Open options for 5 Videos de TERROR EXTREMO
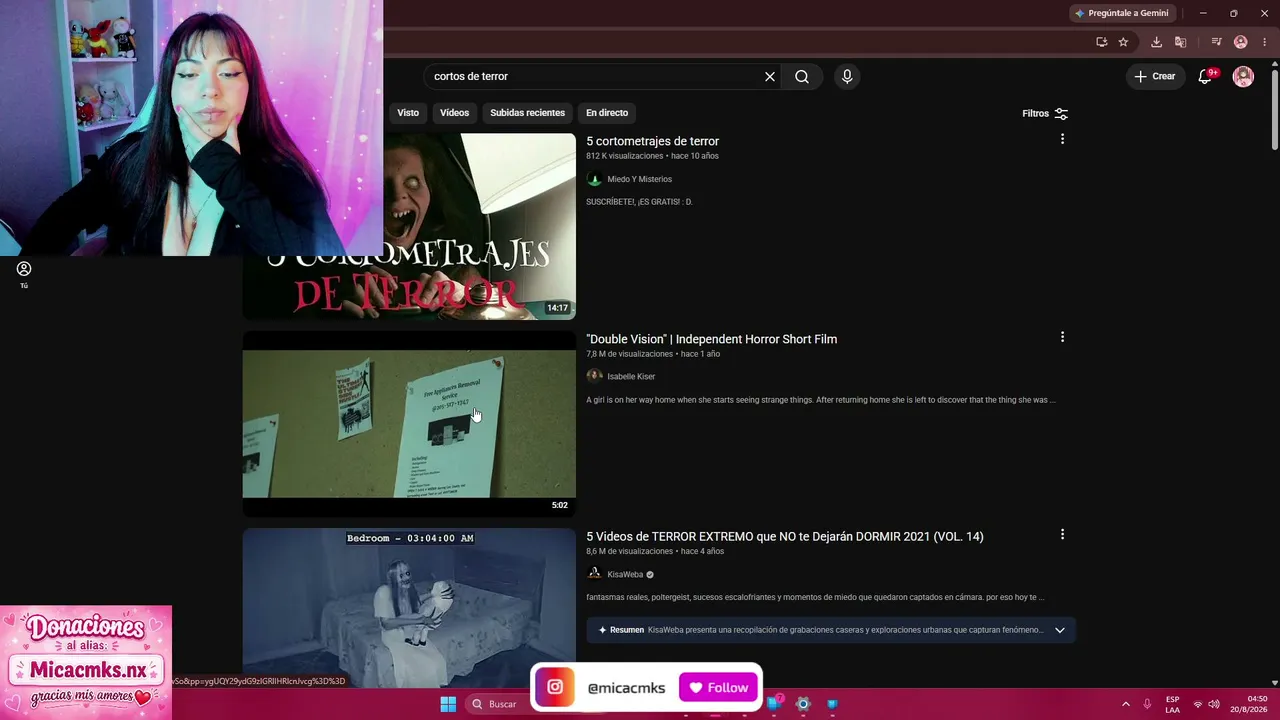Image resolution: width=1280 pixels, height=720 pixels. click(x=1062, y=535)
